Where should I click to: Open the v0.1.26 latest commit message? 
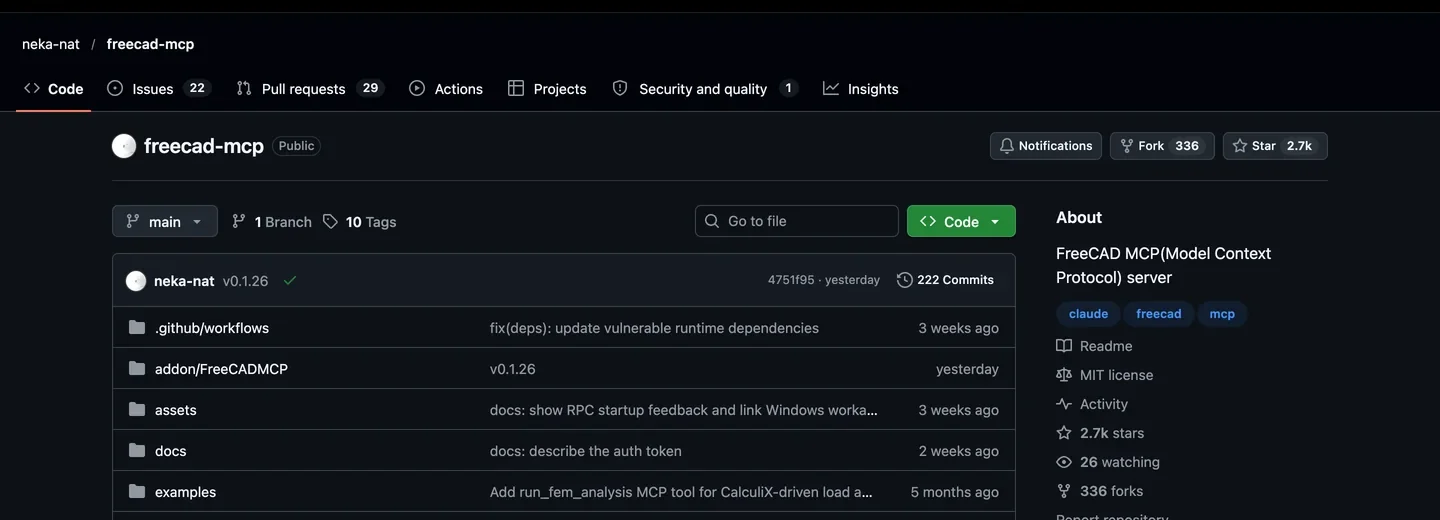click(245, 281)
